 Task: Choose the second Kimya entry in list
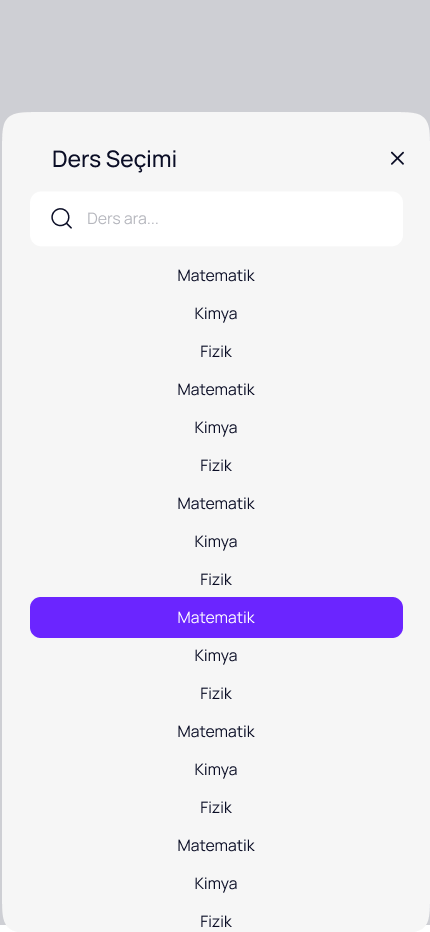coord(216,428)
